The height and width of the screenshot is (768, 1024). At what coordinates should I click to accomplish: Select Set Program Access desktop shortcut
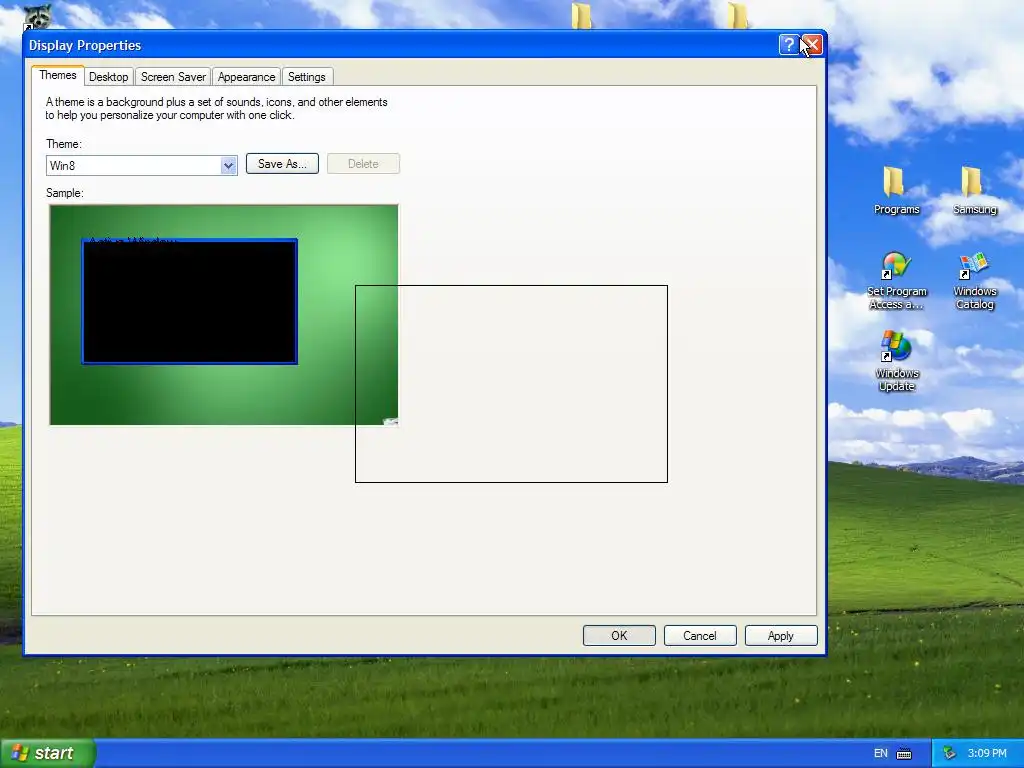pyautogui.click(x=896, y=281)
